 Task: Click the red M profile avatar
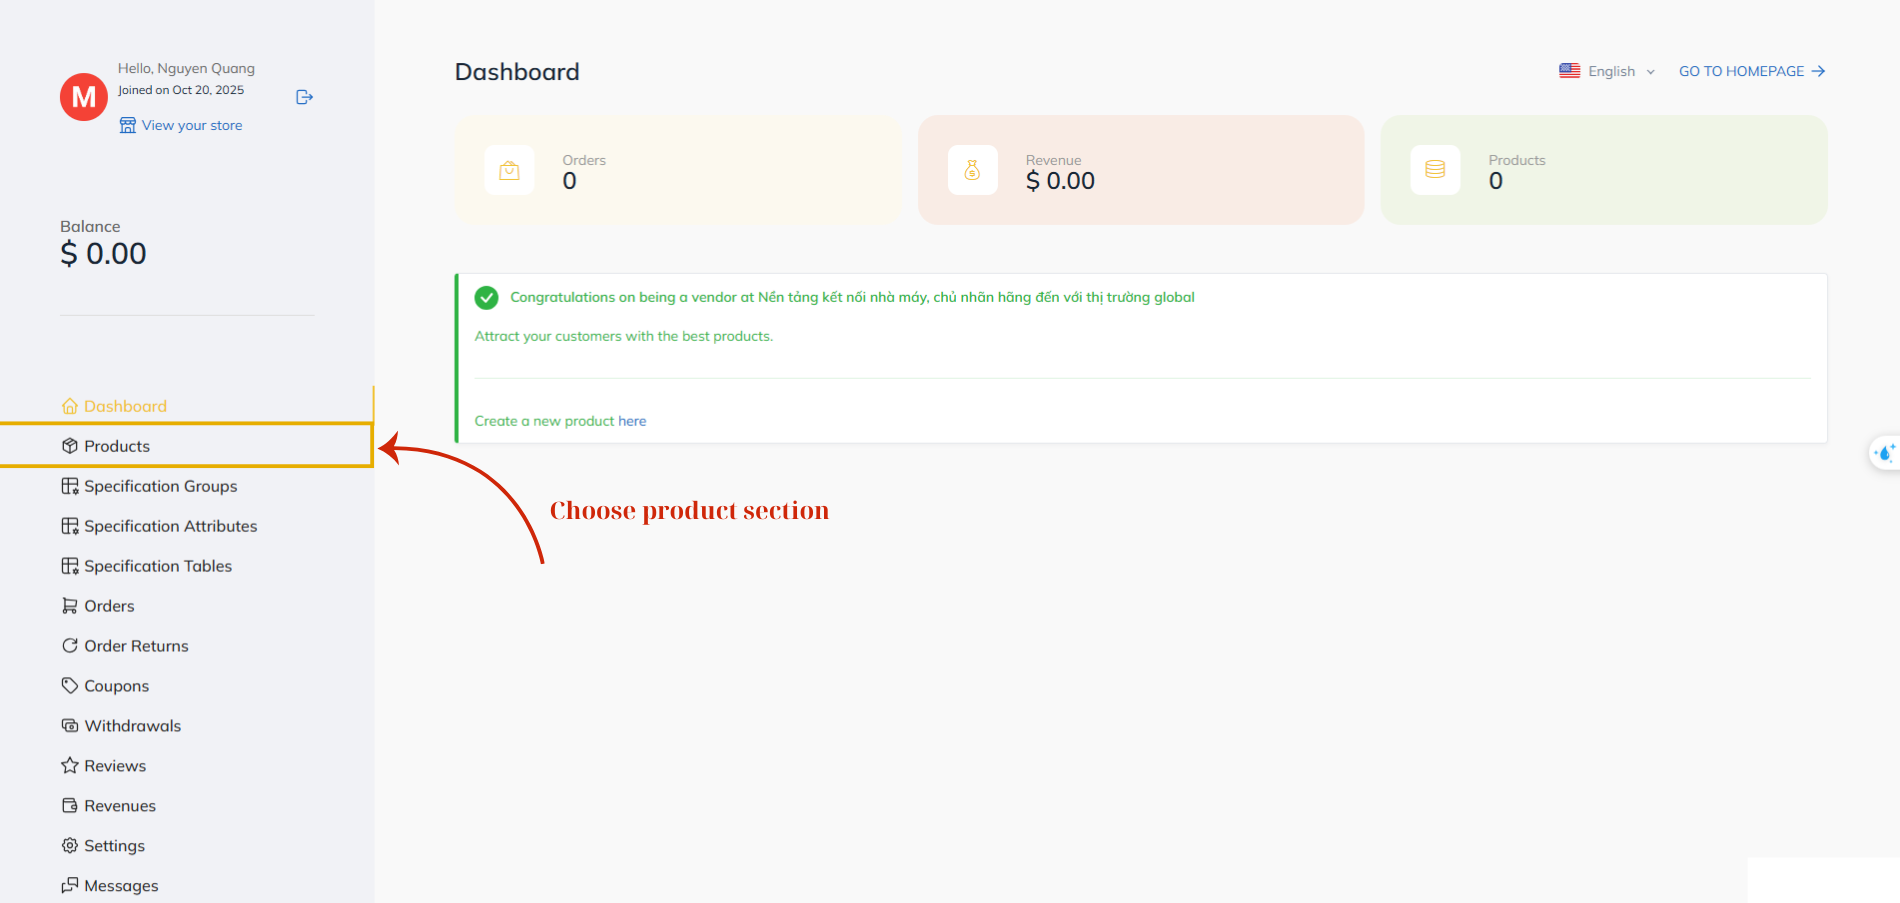84,97
